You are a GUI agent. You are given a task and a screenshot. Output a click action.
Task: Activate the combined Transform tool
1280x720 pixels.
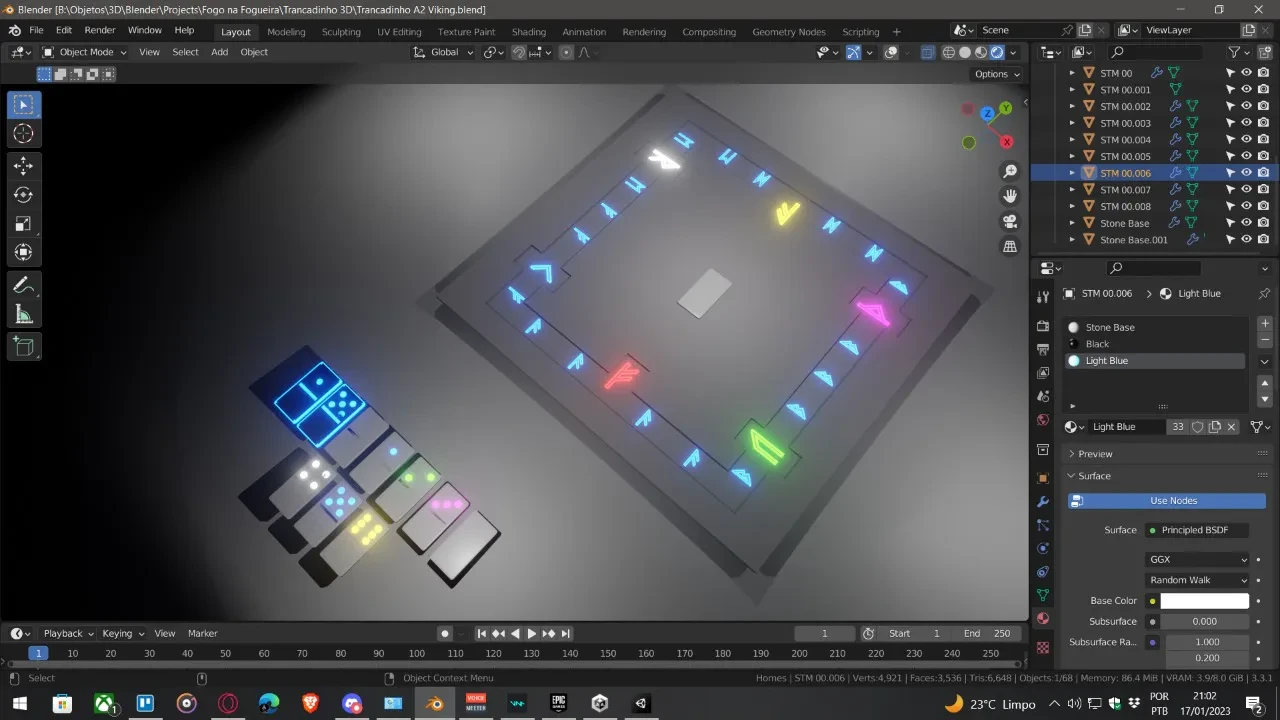point(24,253)
